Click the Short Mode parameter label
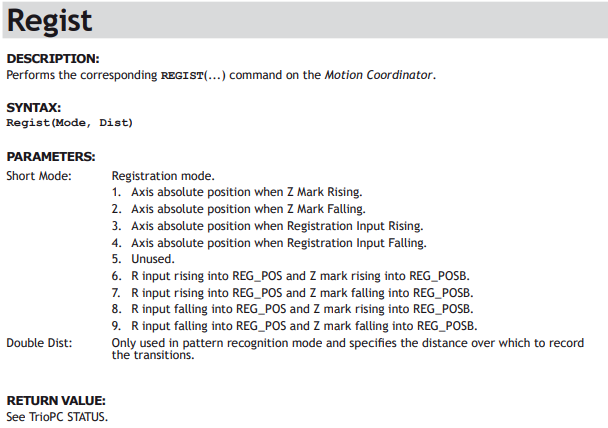The image size is (608, 428). pyautogui.click(x=39, y=176)
